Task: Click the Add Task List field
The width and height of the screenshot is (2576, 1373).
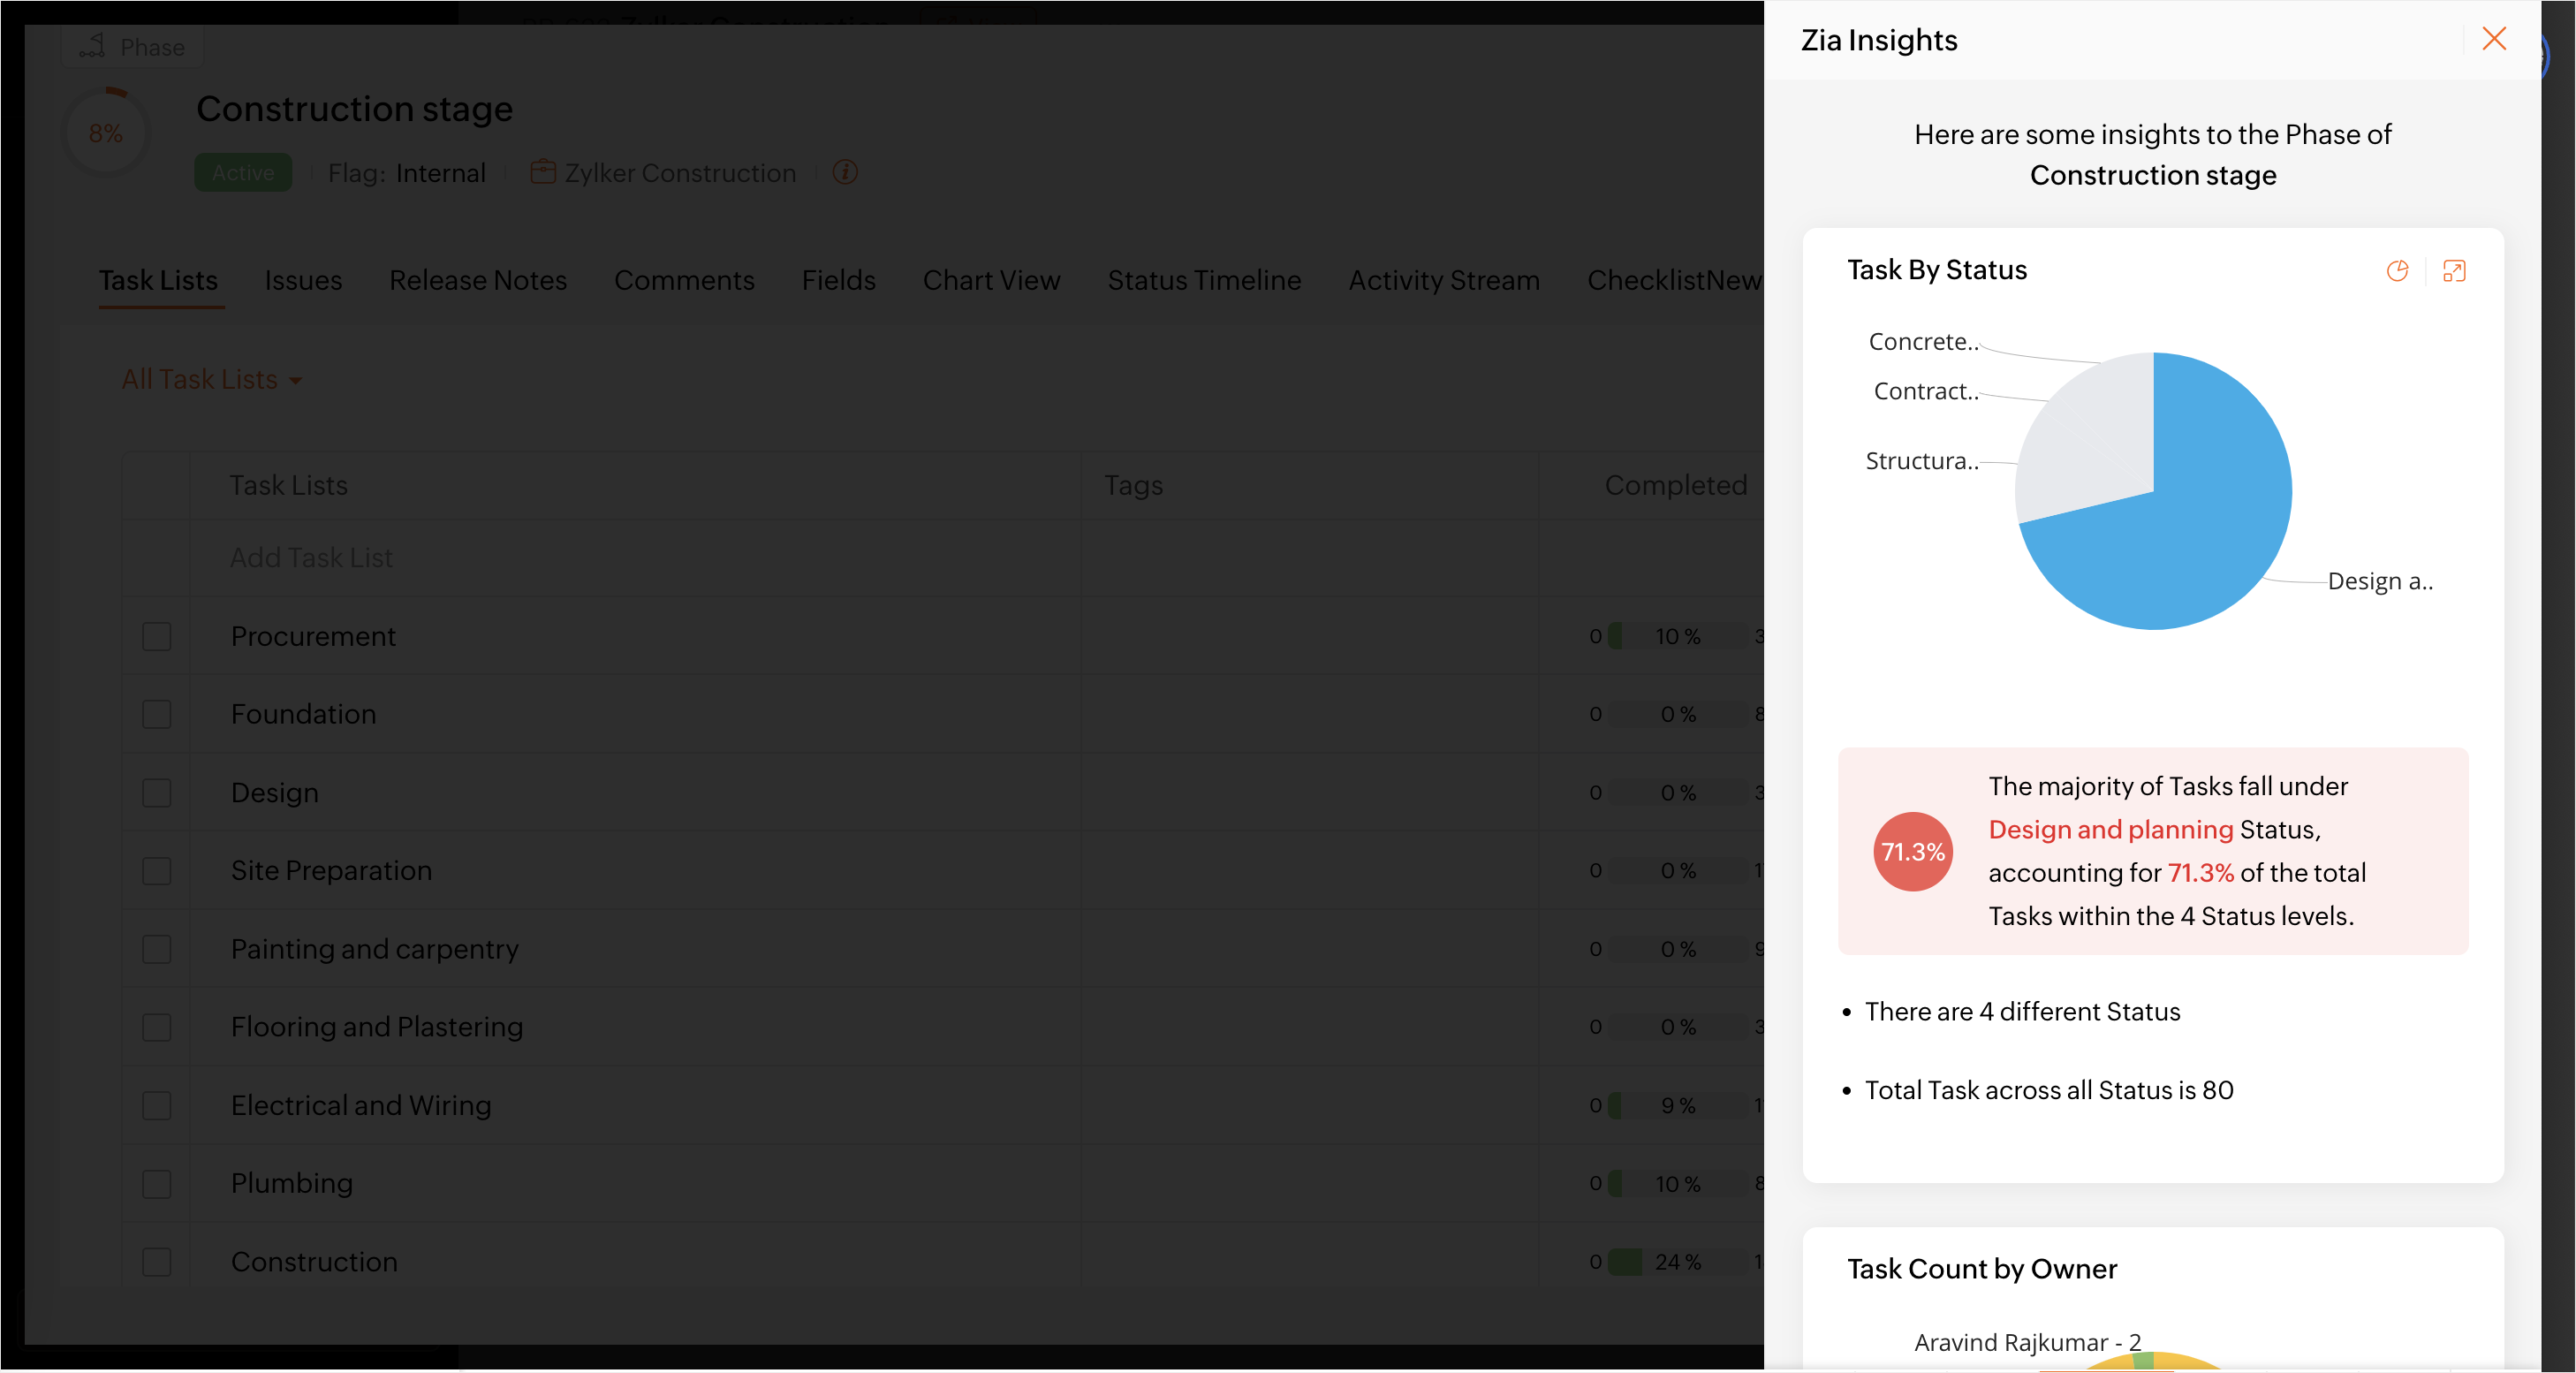Action: point(311,558)
